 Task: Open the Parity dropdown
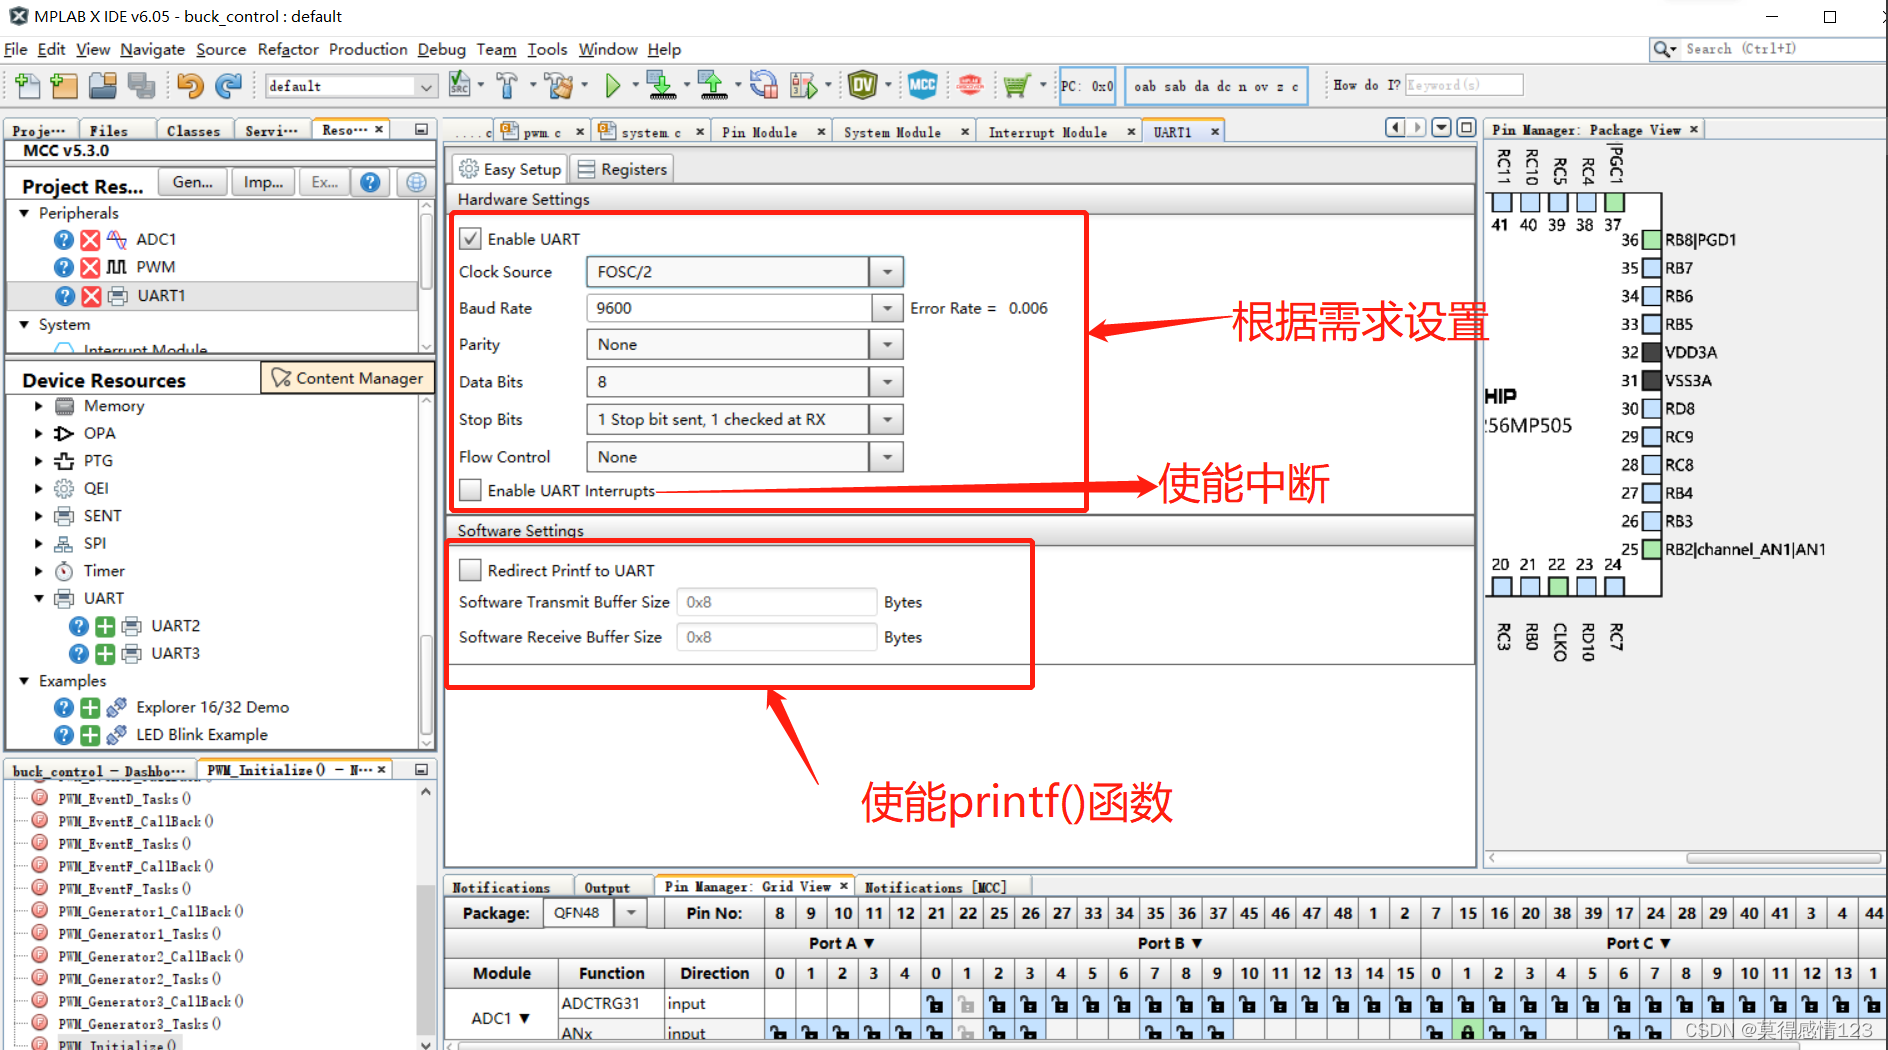coord(886,344)
